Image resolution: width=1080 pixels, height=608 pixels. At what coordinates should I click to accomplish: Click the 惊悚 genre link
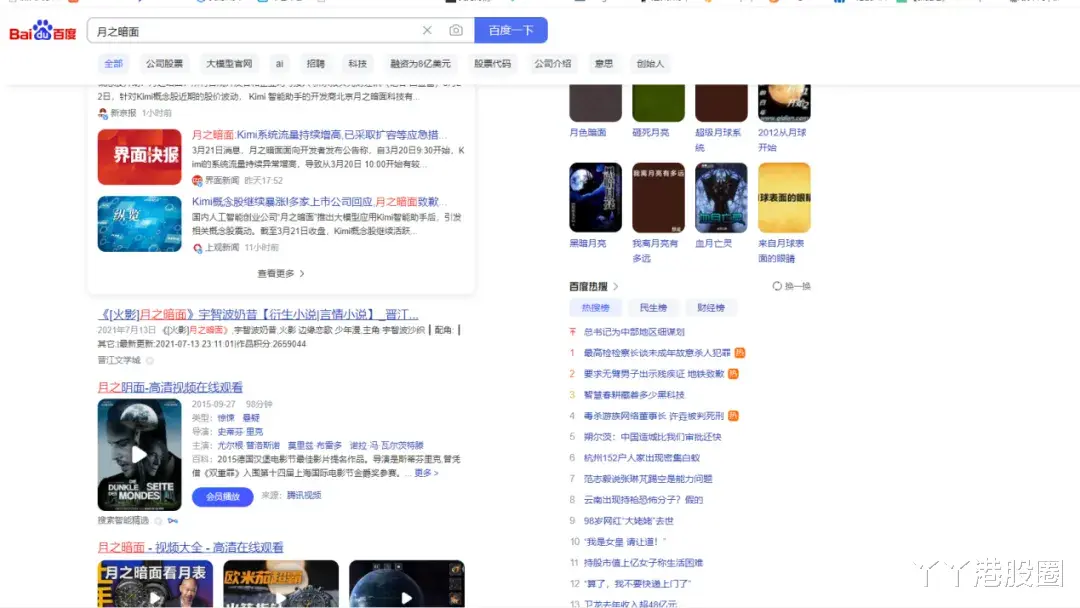(226, 418)
